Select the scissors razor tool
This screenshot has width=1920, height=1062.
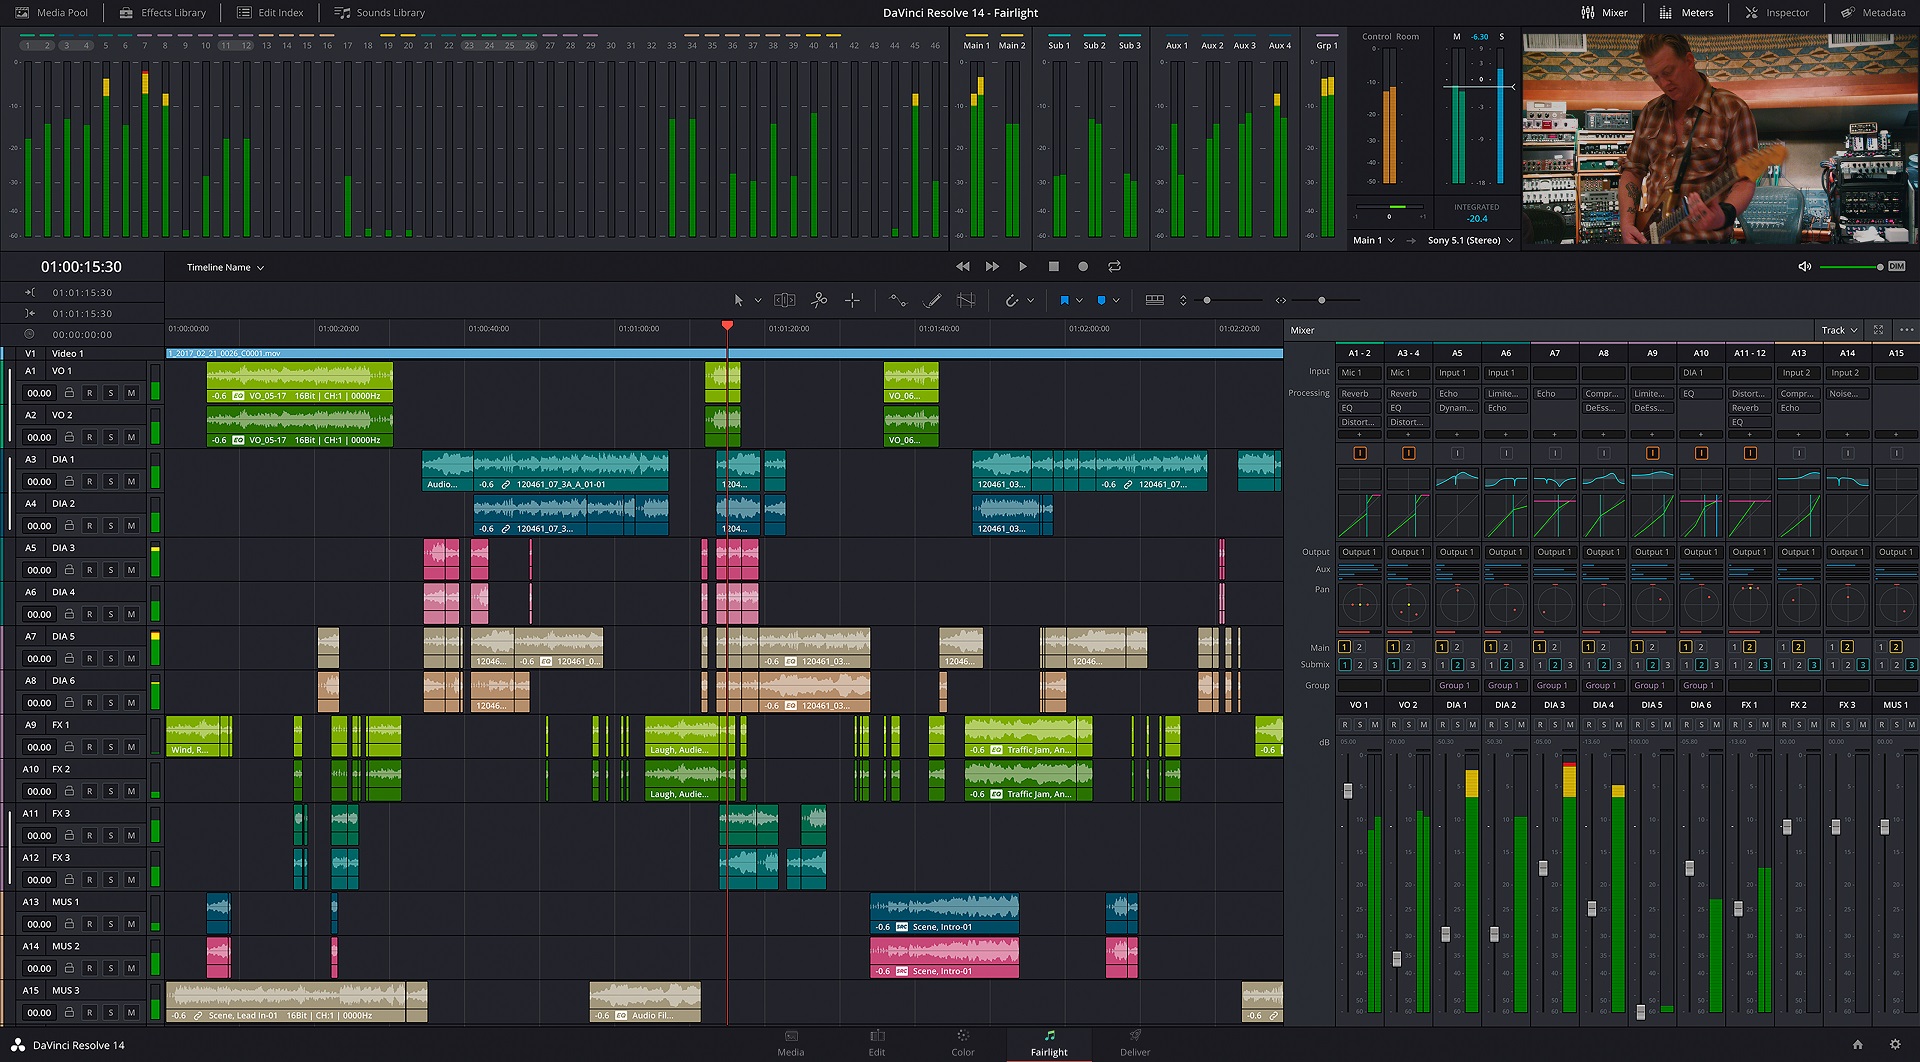click(x=819, y=300)
